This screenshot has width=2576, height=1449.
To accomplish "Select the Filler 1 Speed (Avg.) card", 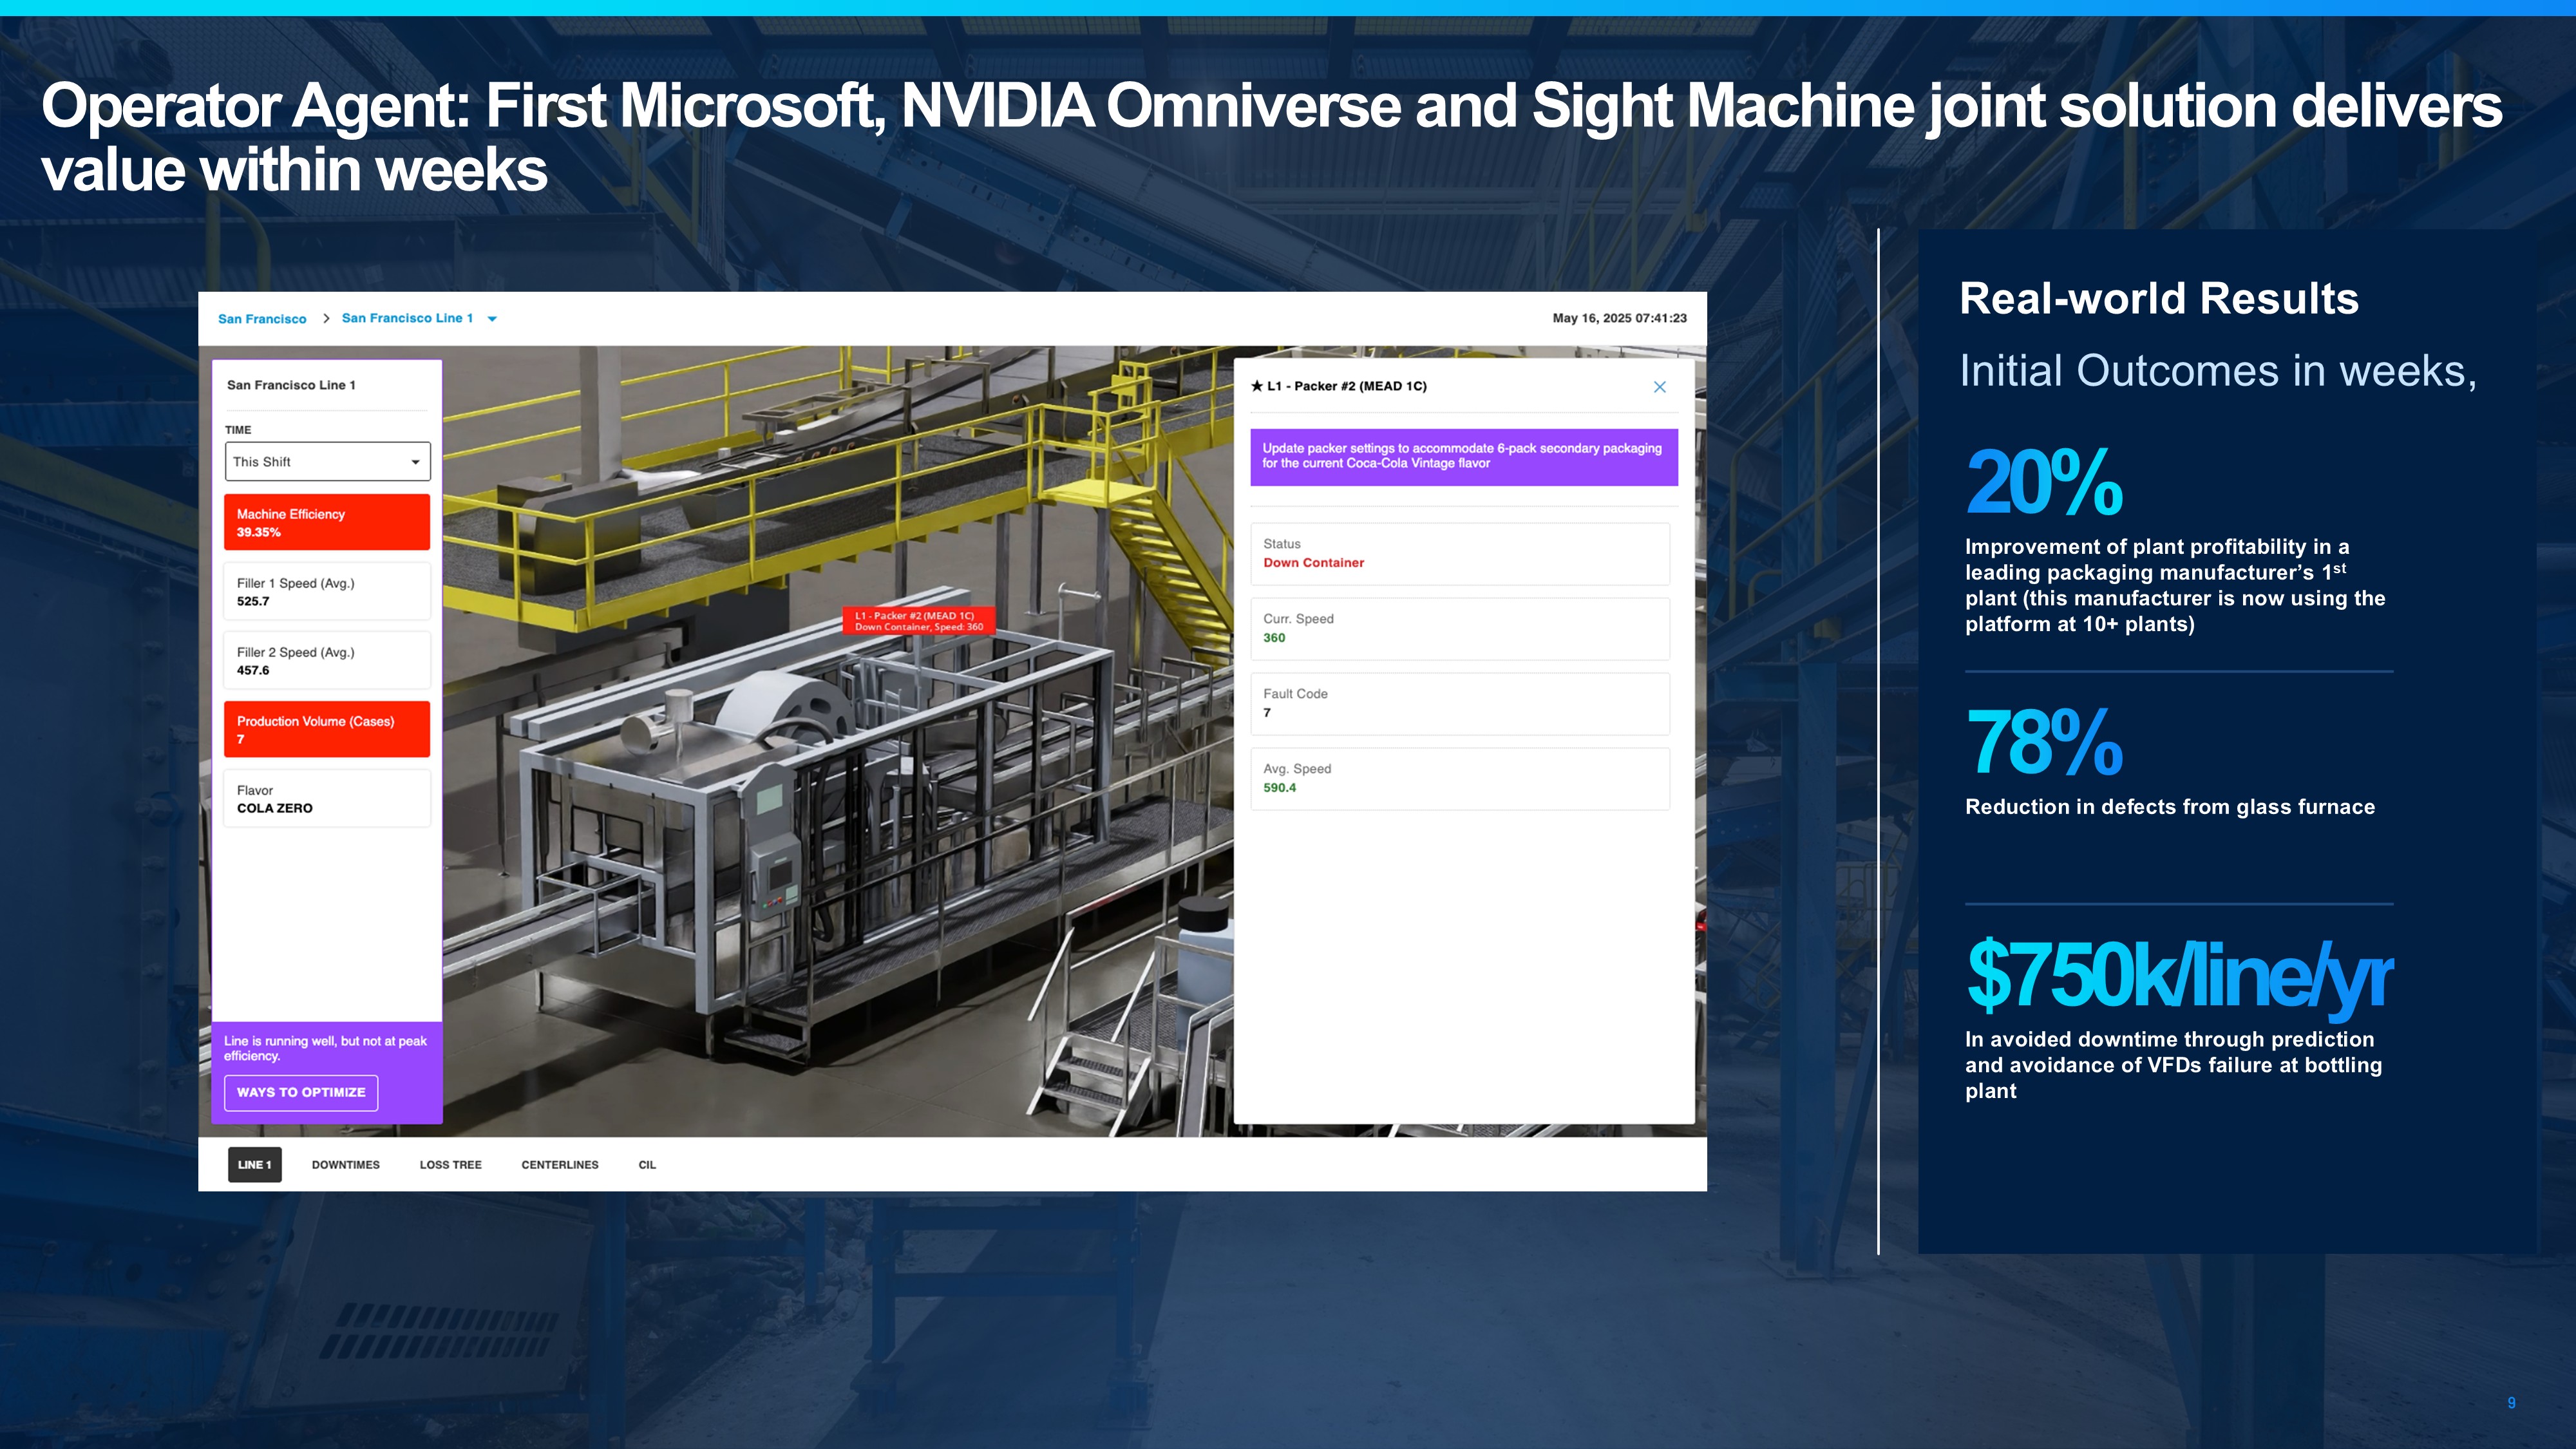I will click(x=327, y=591).
